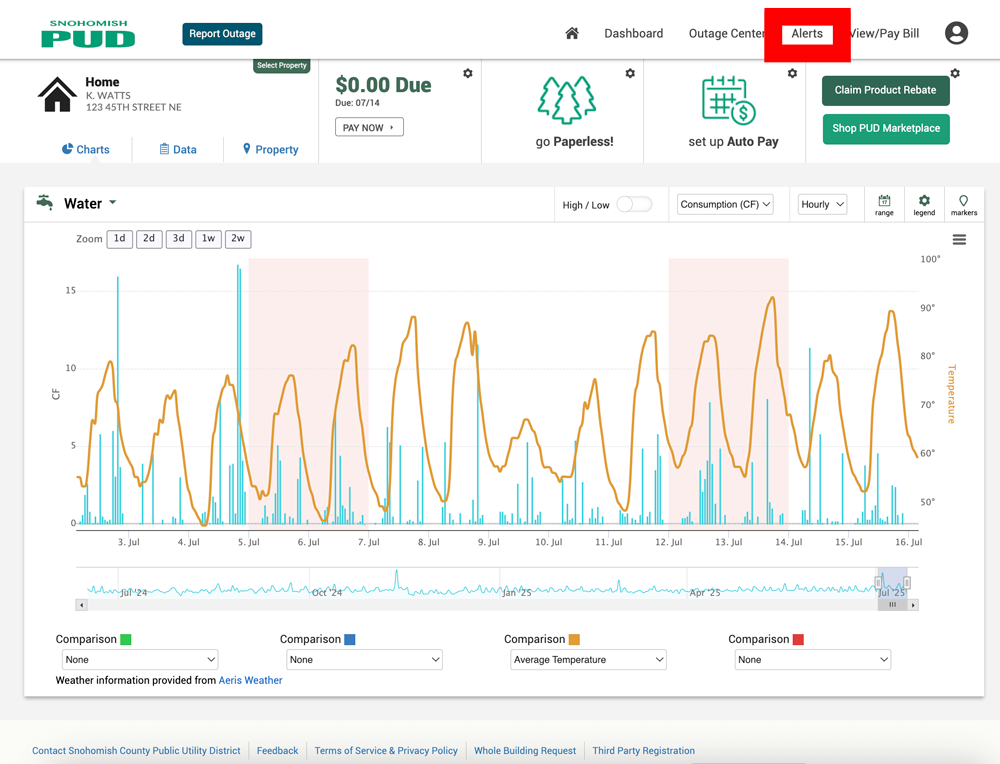Open the chart legend gear icon

924,205
